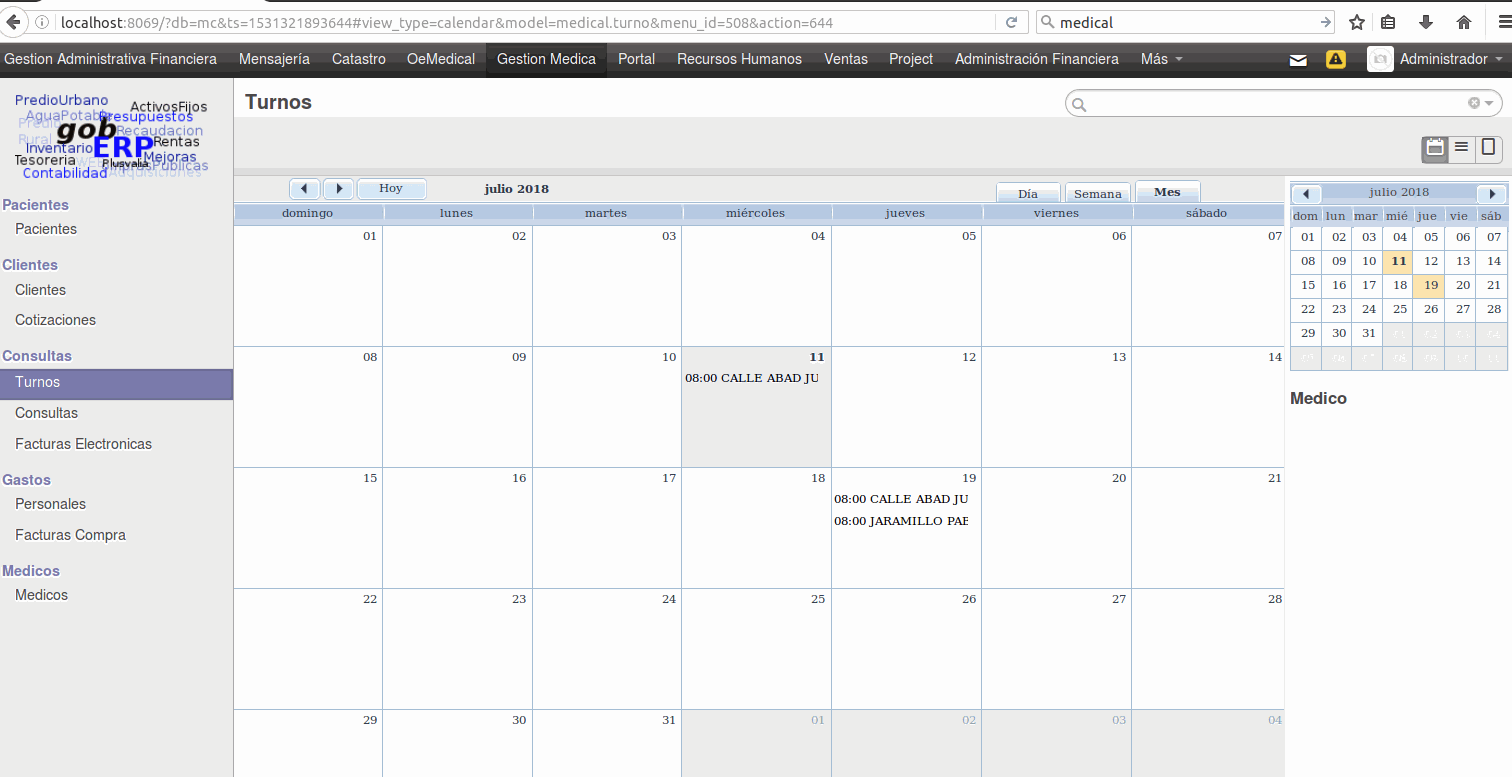Open Project menu
Image resolution: width=1512 pixels, height=777 pixels.
[911, 59]
